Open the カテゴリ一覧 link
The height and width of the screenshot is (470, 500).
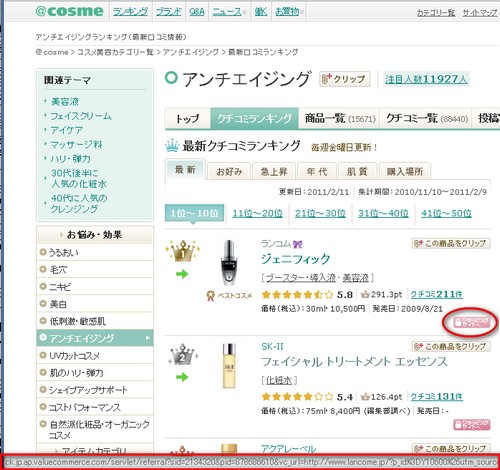coord(436,13)
